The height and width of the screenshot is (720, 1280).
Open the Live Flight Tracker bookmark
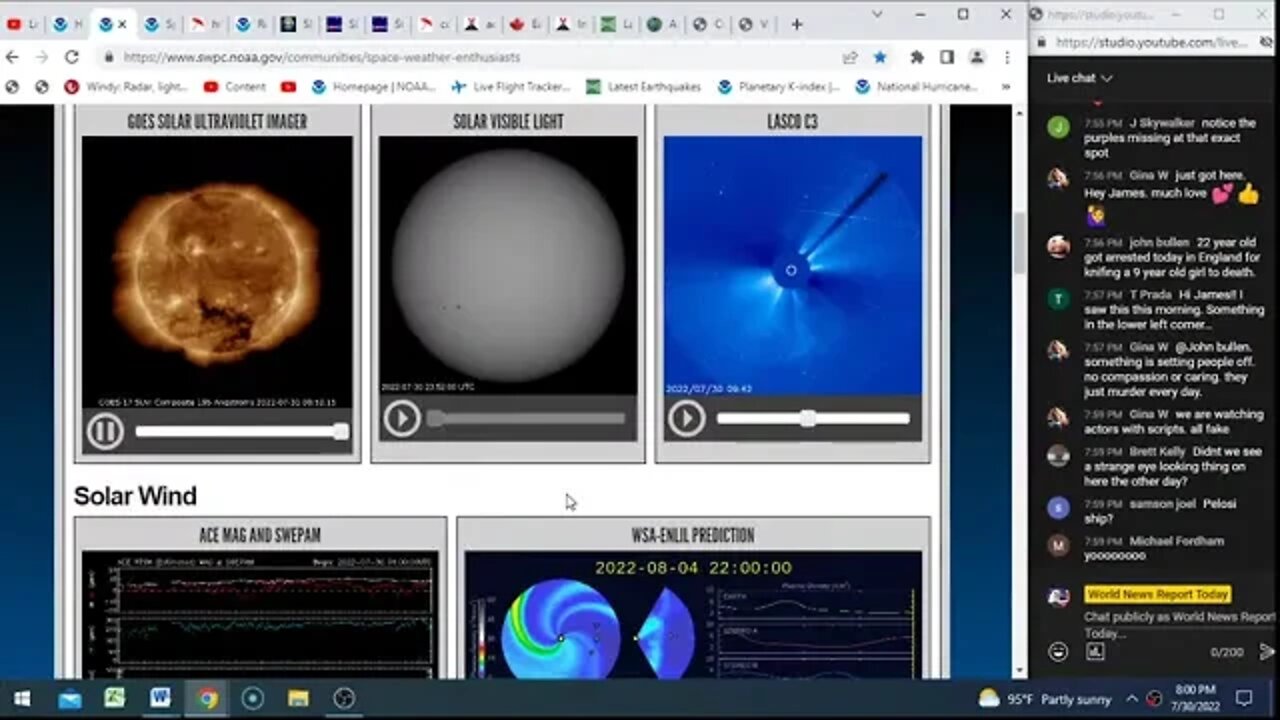pyautogui.click(x=510, y=87)
